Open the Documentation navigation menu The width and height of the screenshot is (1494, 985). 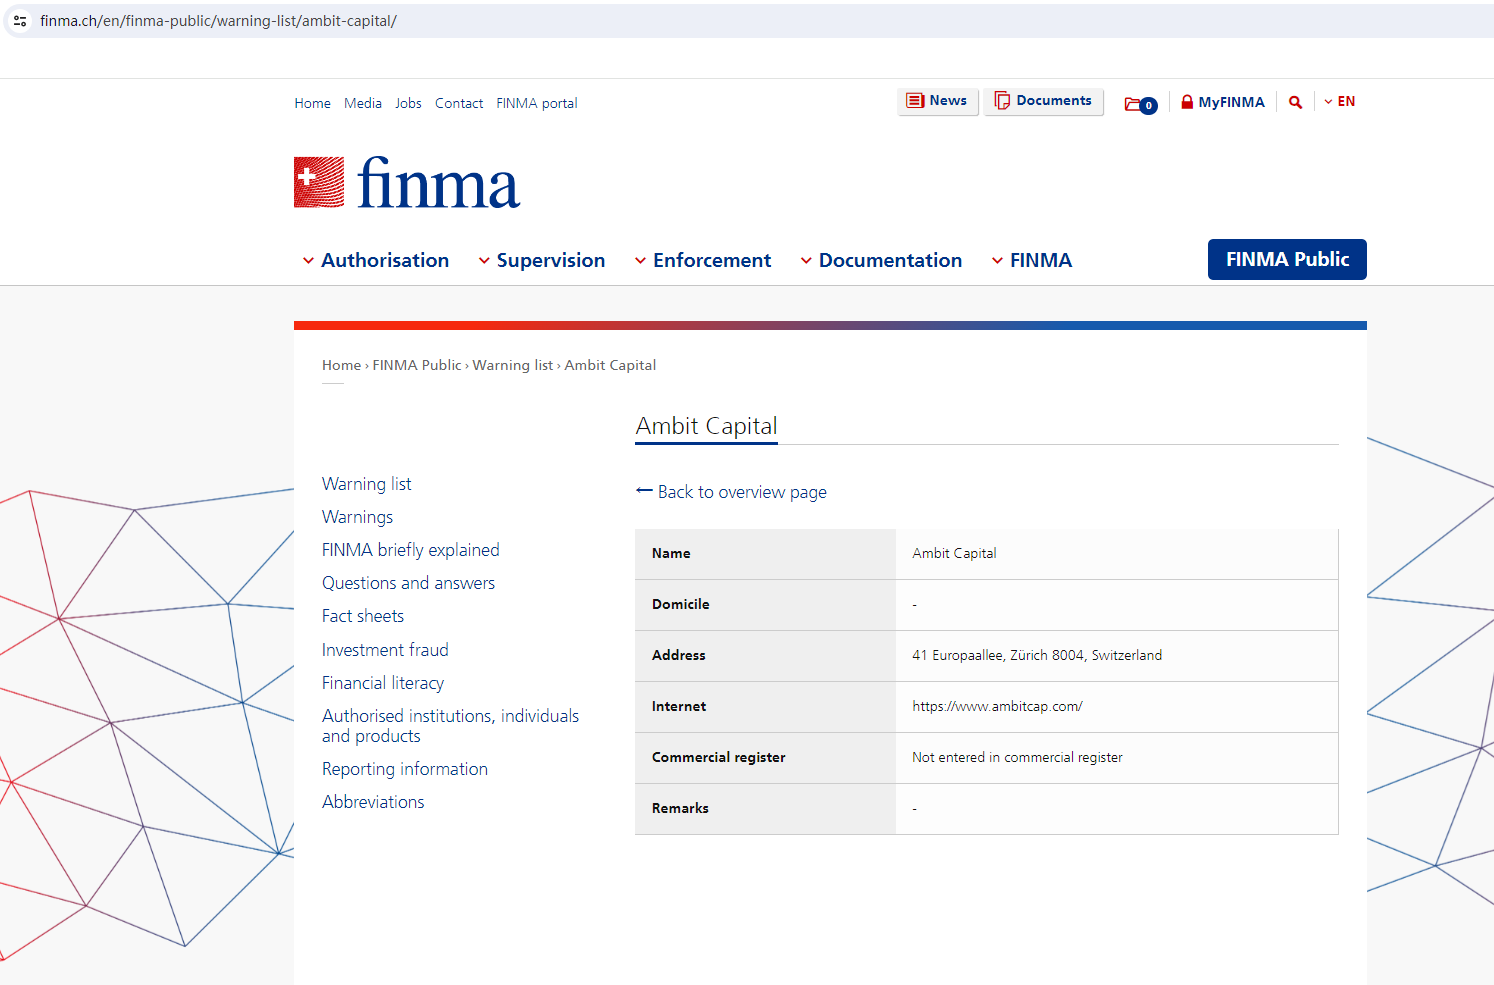[x=881, y=261]
